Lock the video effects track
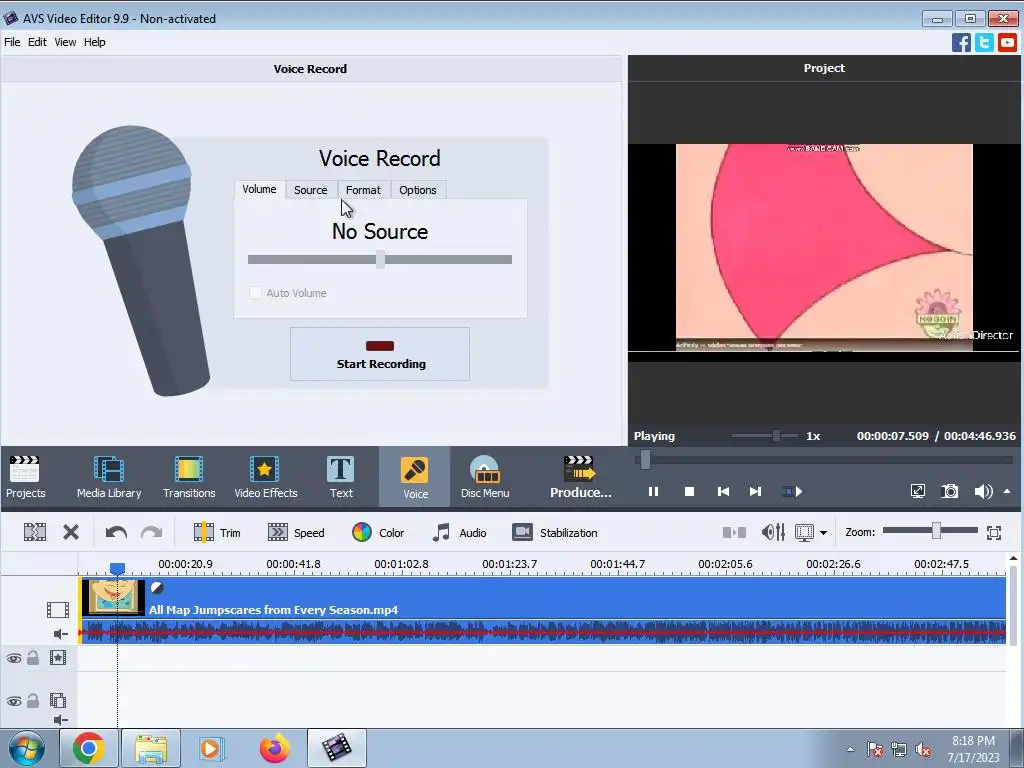 pos(33,658)
